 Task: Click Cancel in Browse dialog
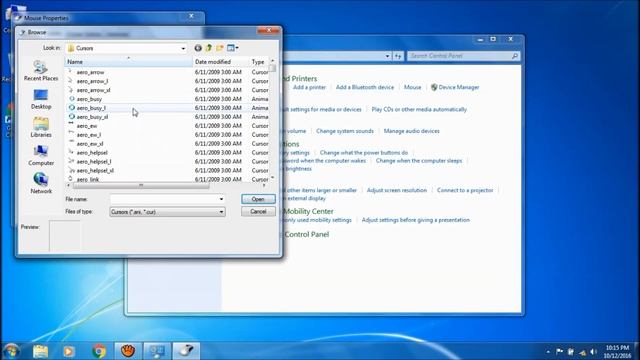258,211
